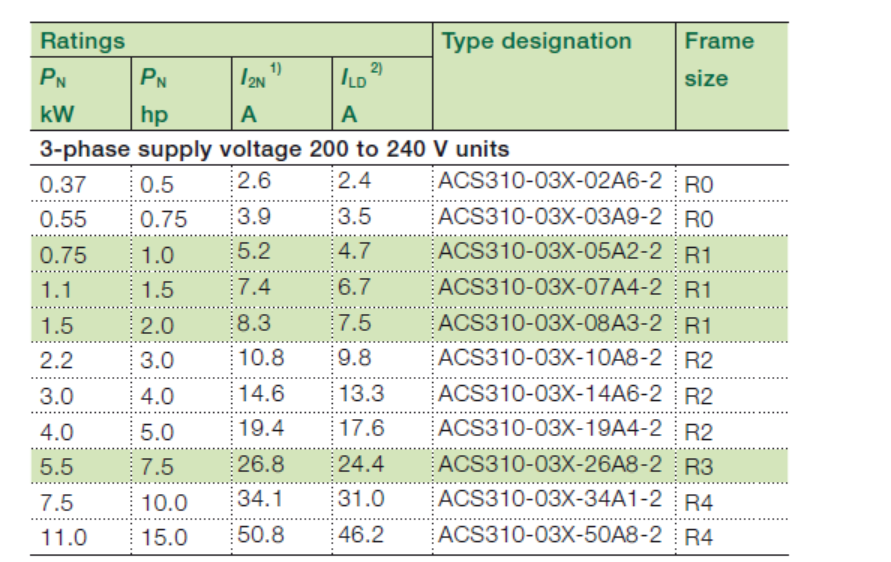Select the 6.7 A ILD value
This screenshot has height=562, width=891.
point(355,287)
